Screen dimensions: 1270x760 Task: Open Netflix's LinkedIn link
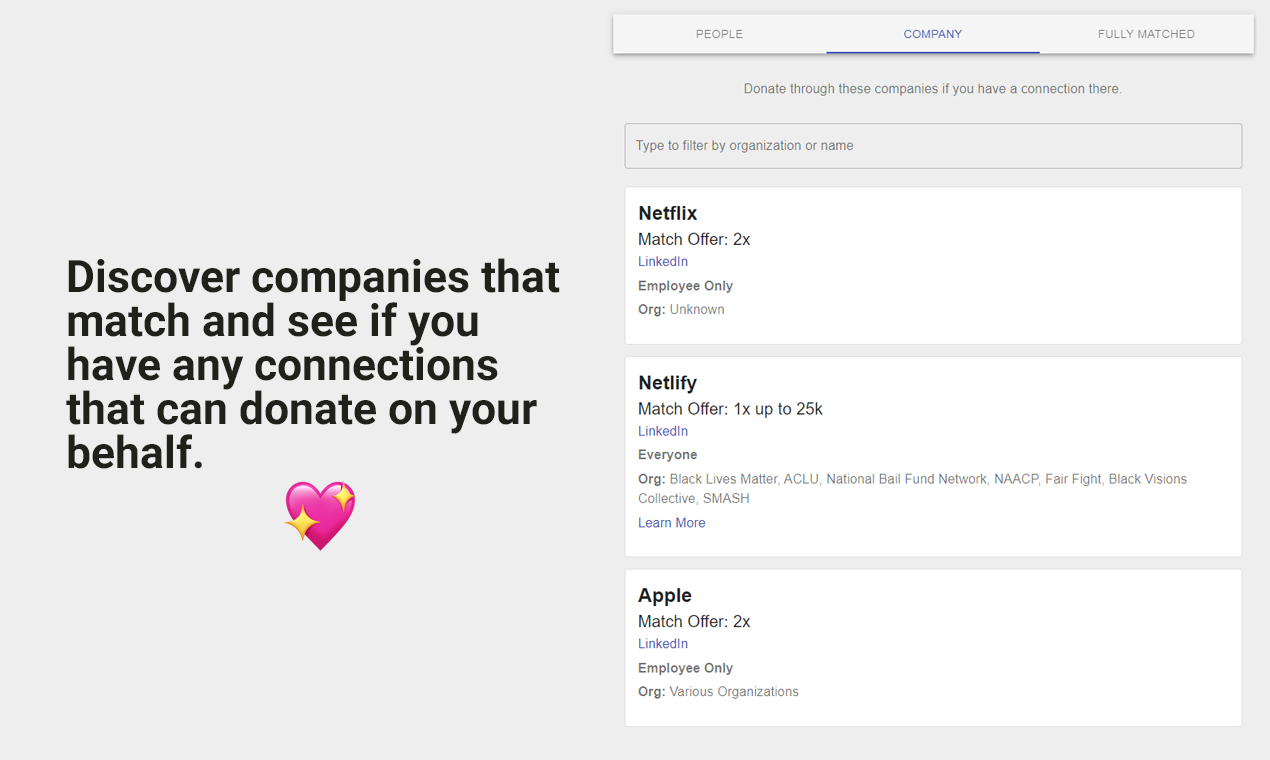663,262
